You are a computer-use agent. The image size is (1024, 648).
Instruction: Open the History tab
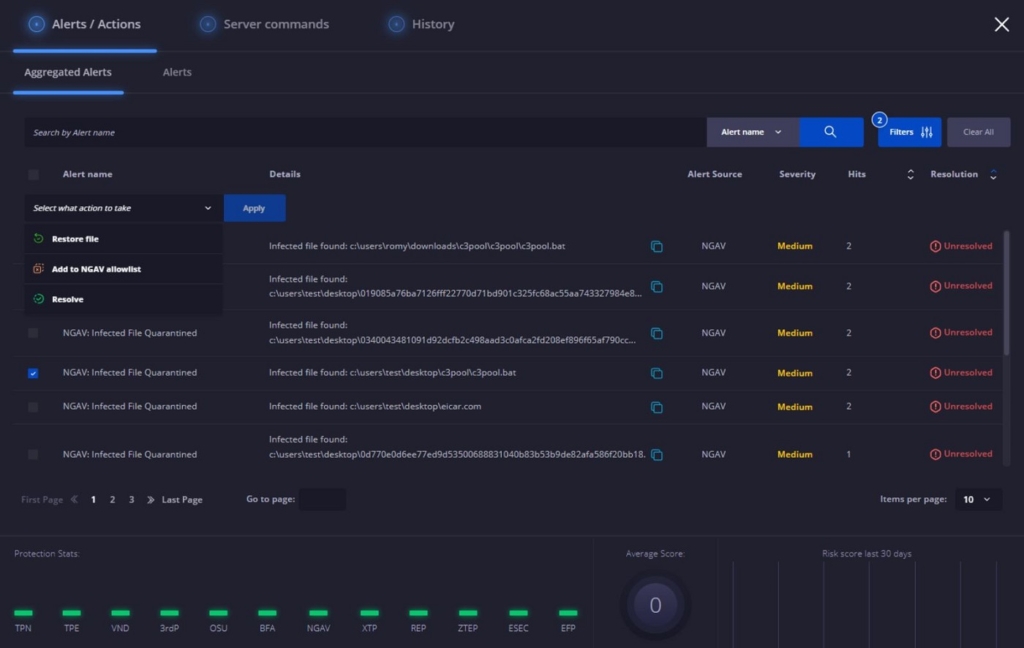click(x=421, y=24)
